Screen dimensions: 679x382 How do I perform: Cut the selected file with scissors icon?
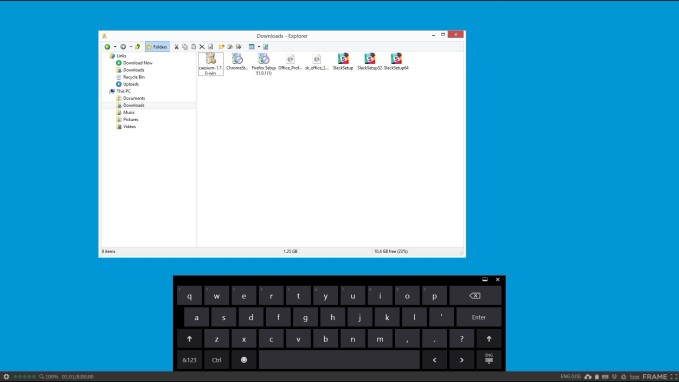pos(176,47)
